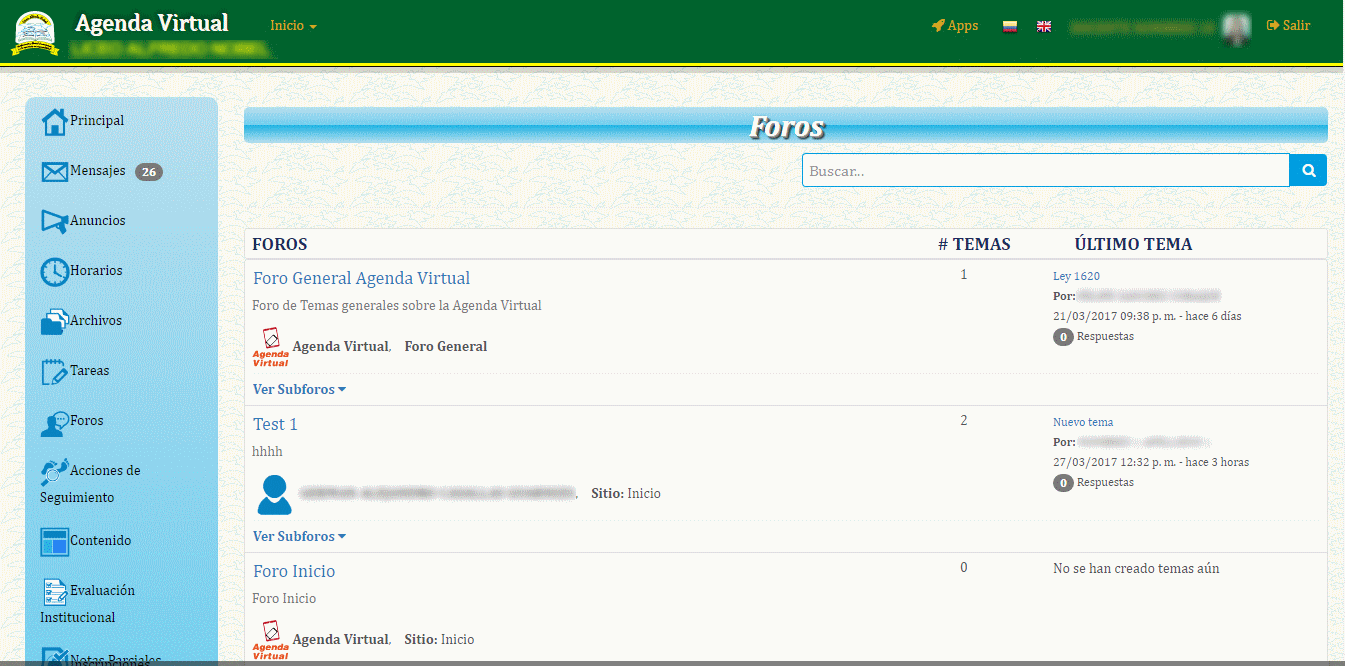The height and width of the screenshot is (666, 1345).
Task: Open Foros in sidebar
Action: tap(87, 421)
